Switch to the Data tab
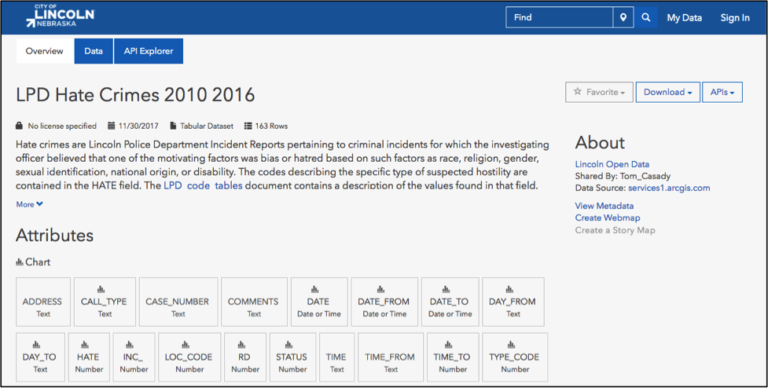 (x=94, y=51)
